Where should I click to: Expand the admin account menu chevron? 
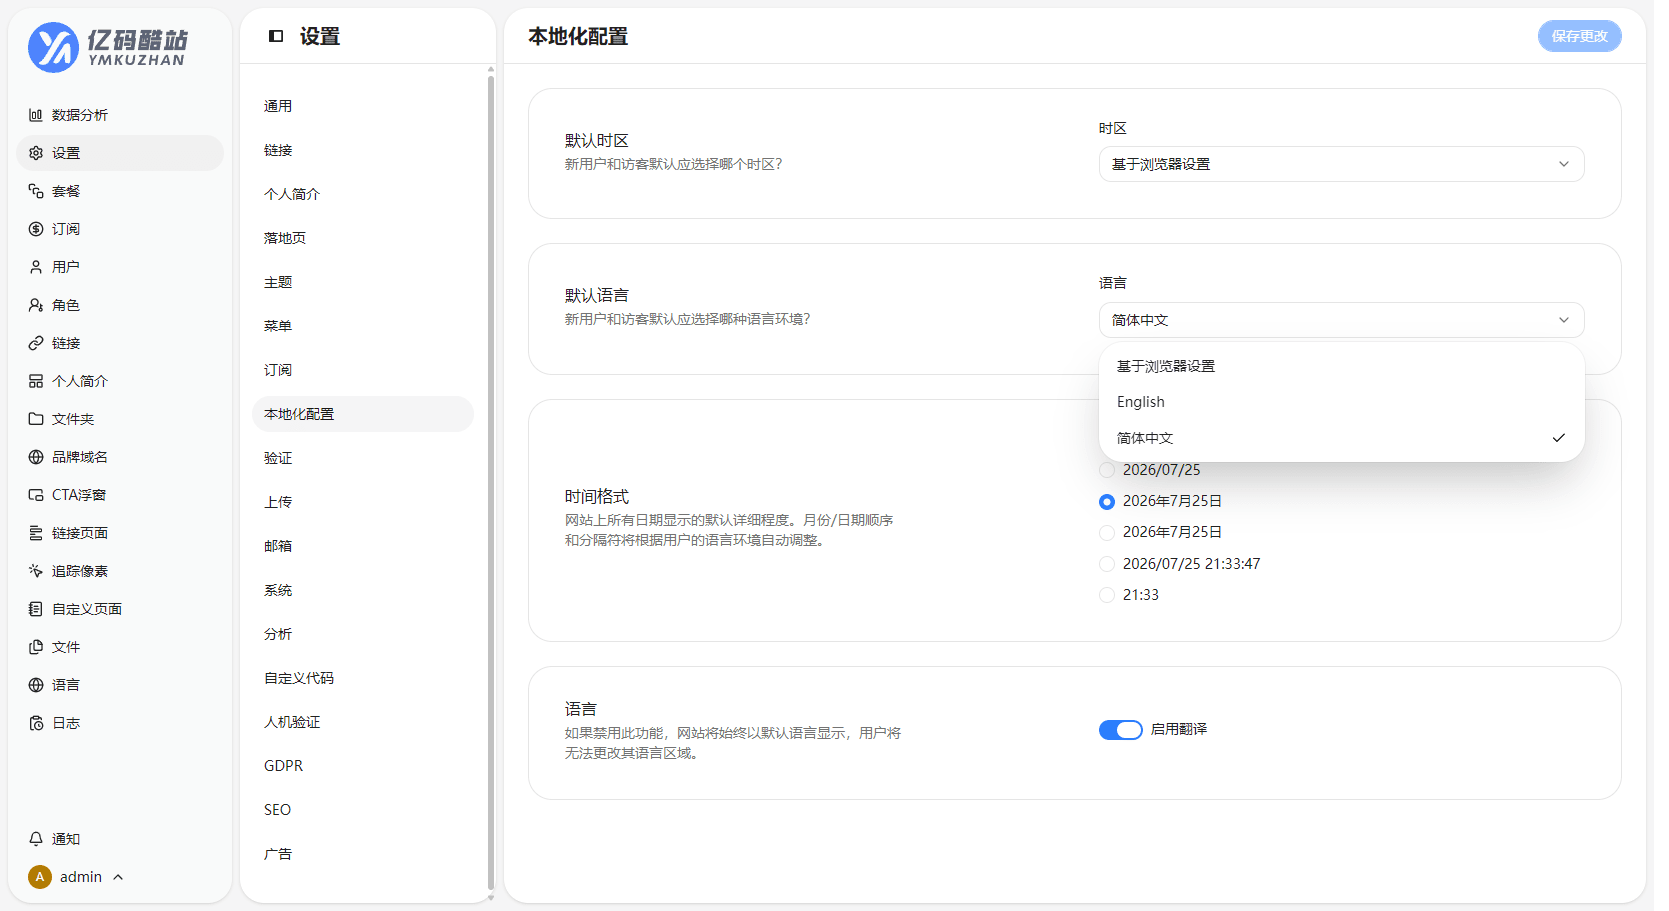click(x=118, y=877)
